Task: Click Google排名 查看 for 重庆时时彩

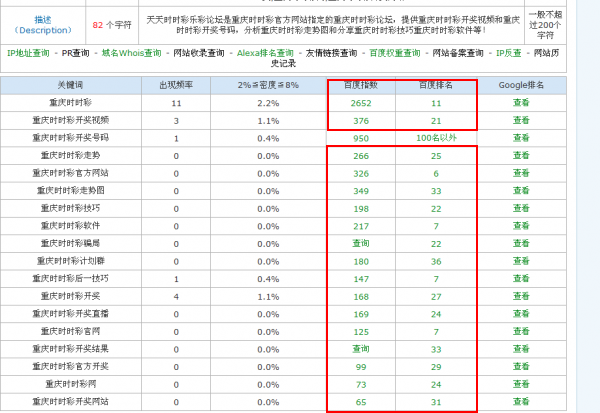Action: [x=521, y=103]
